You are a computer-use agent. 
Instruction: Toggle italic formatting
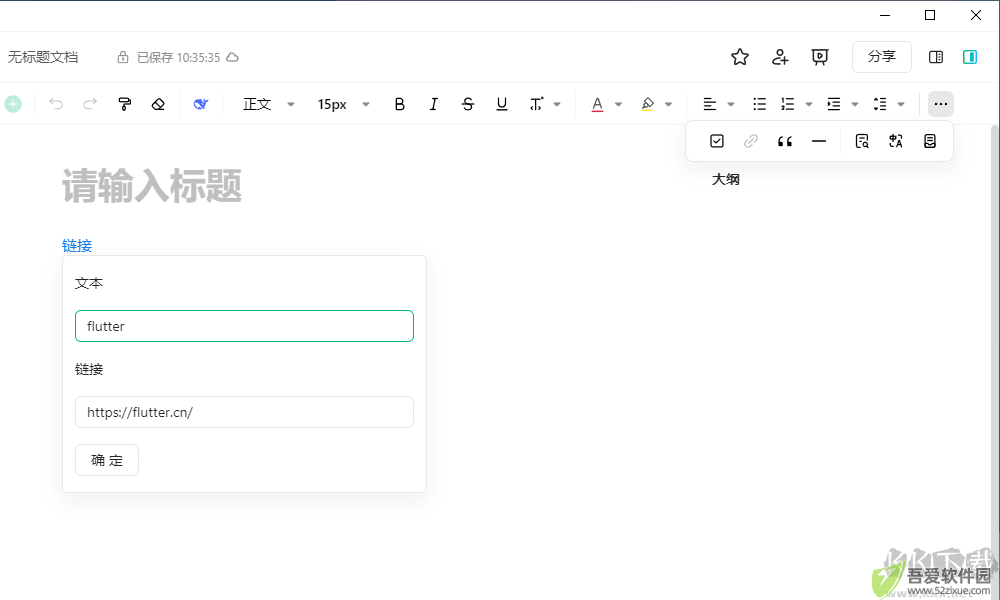(x=434, y=104)
